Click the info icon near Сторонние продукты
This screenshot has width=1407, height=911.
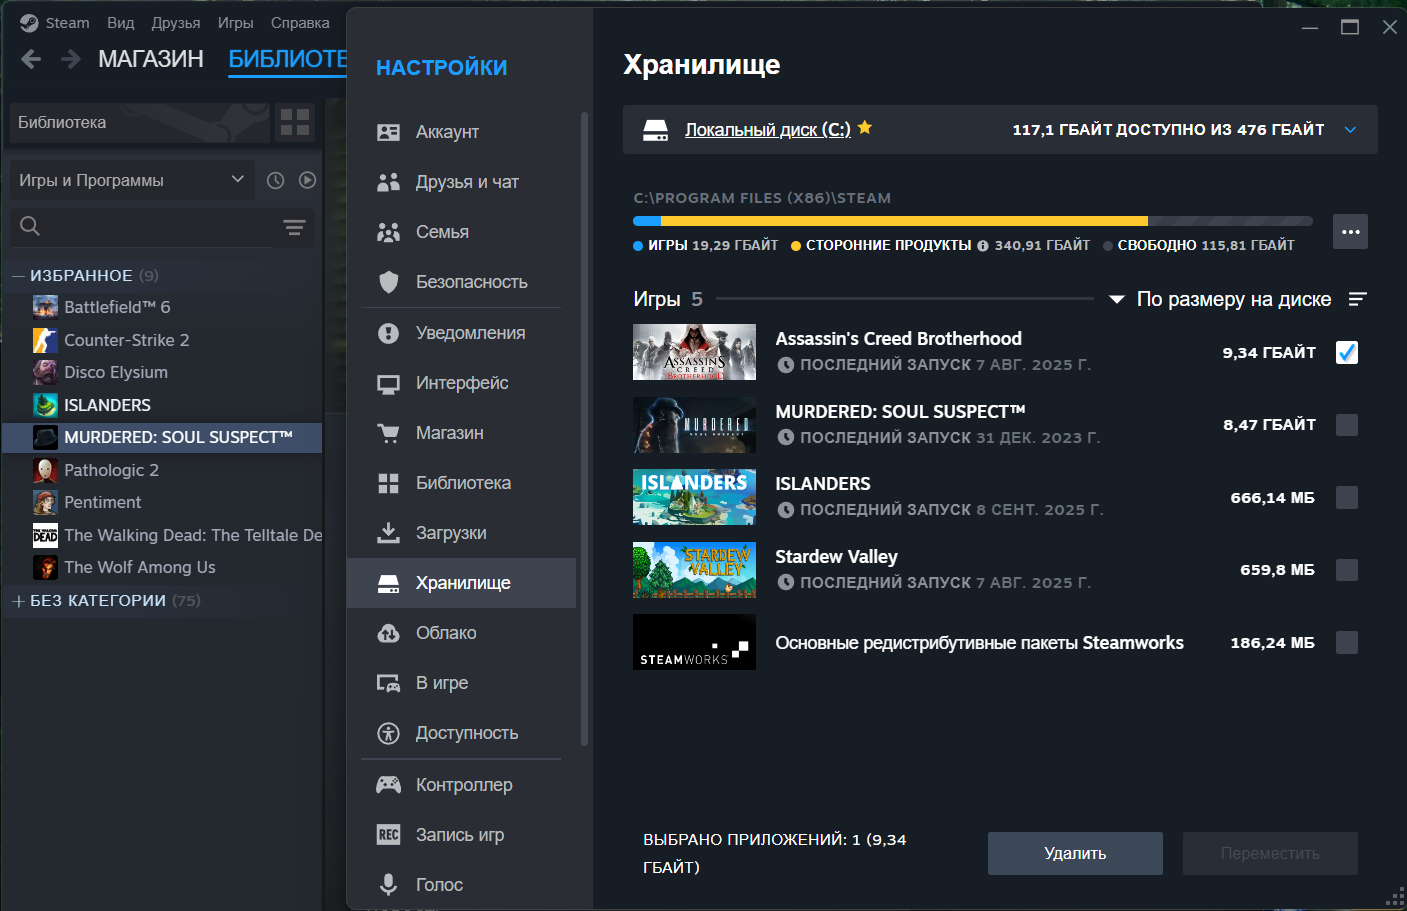(983, 246)
